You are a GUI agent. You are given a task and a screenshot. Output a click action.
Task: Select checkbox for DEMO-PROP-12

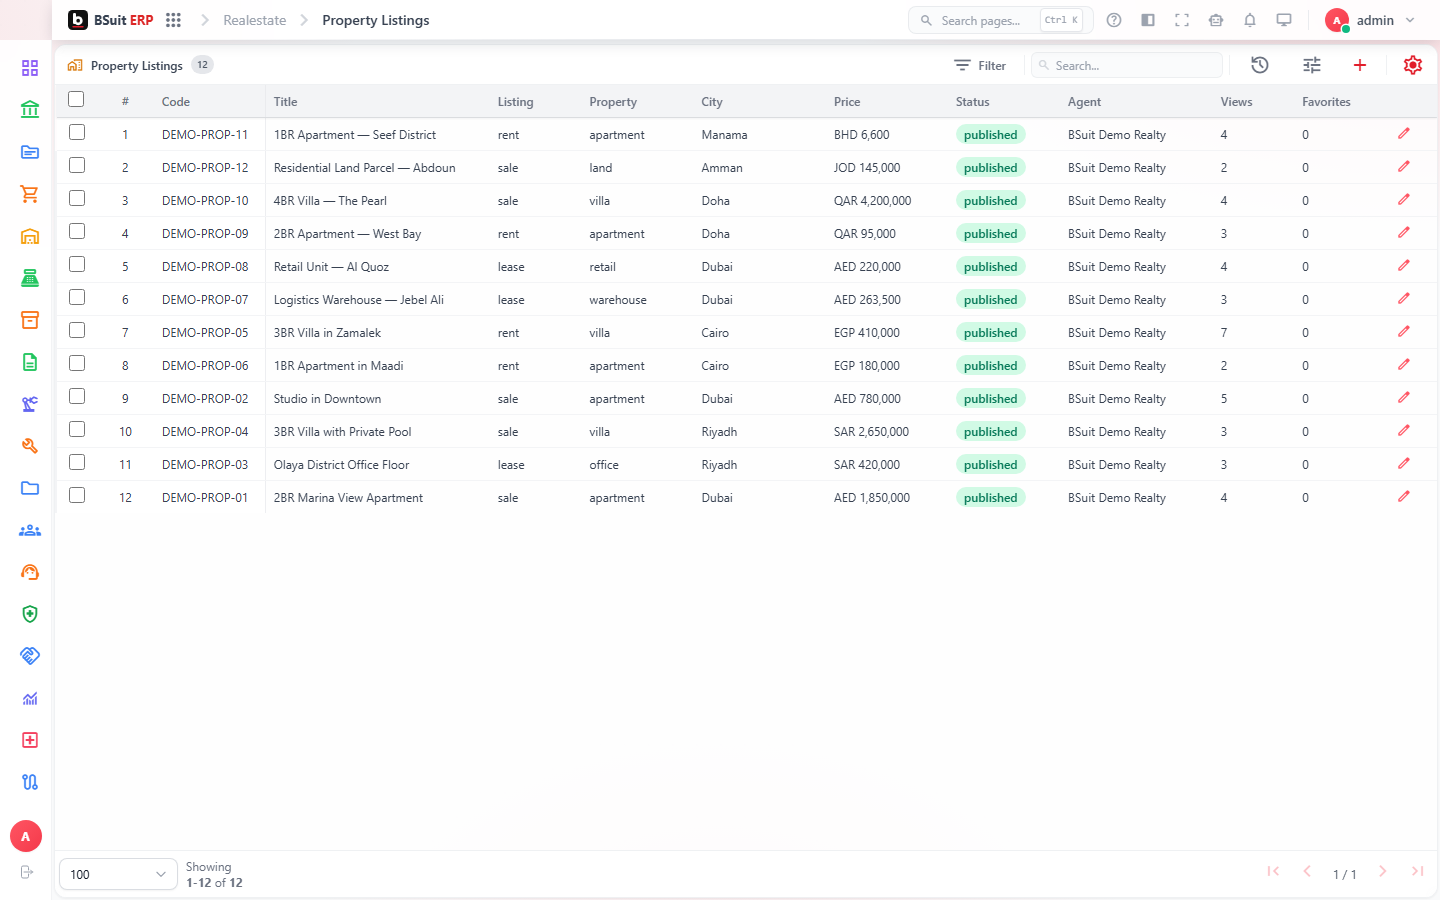tap(77, 165)
